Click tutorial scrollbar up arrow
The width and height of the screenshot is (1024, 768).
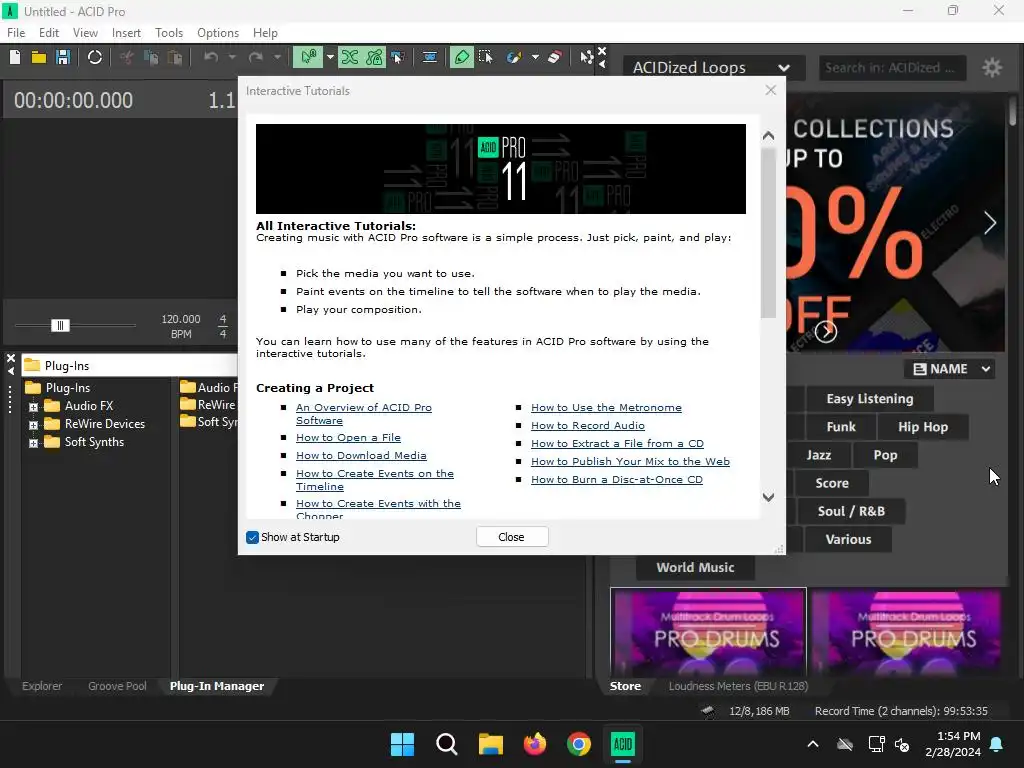(769, 136)
